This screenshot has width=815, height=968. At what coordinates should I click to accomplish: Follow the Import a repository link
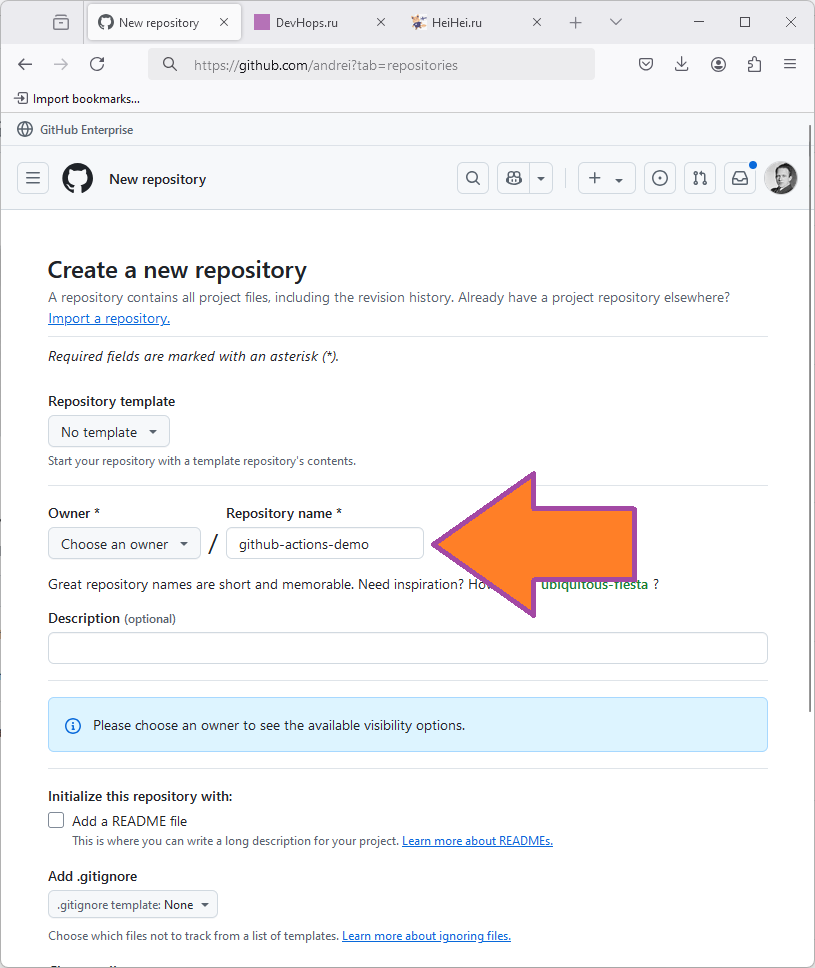pos(109,319)
